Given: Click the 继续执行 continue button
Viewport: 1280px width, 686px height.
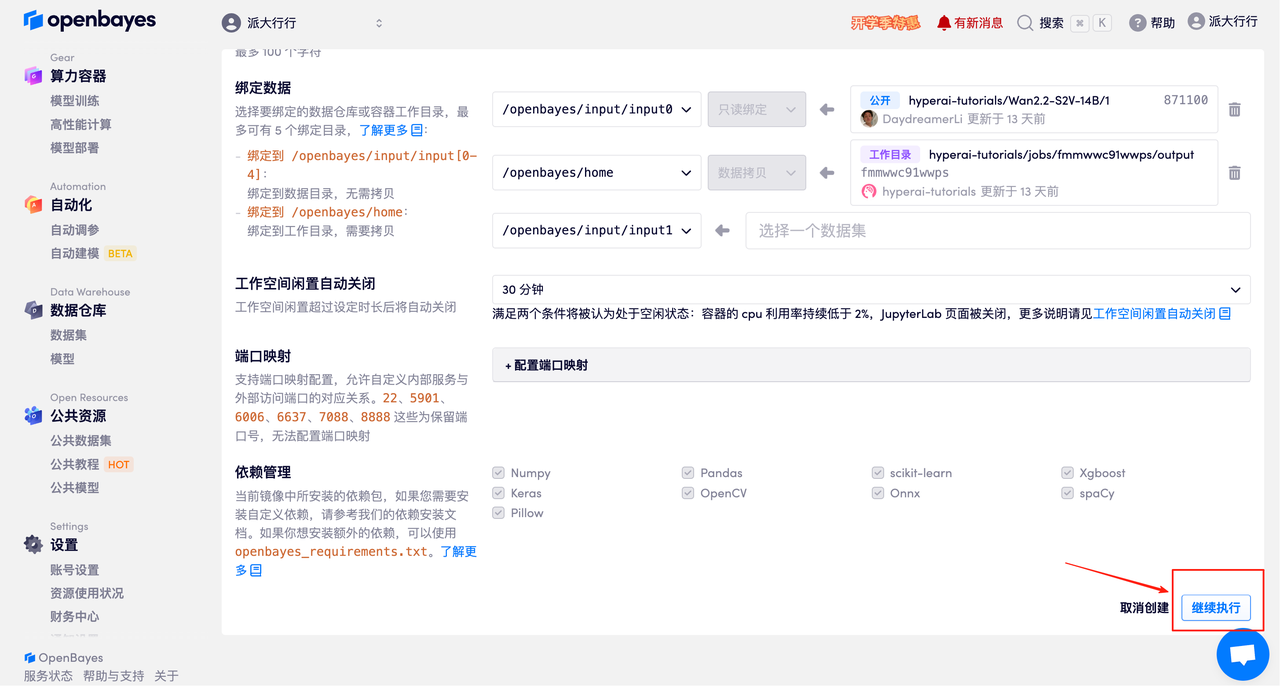Looking at the screenshot, I should point(1216,607).
